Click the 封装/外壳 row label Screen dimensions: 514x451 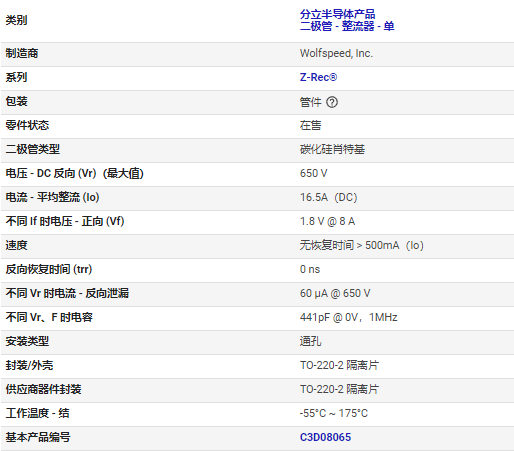coord(29,365)
